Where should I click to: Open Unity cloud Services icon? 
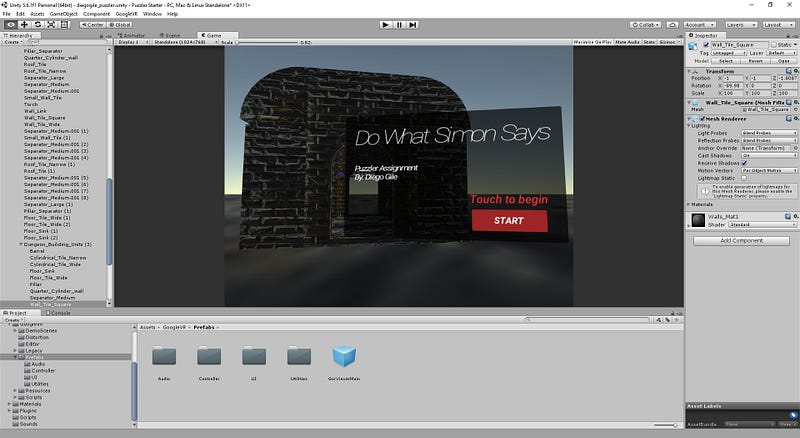[x=672, y=25]
